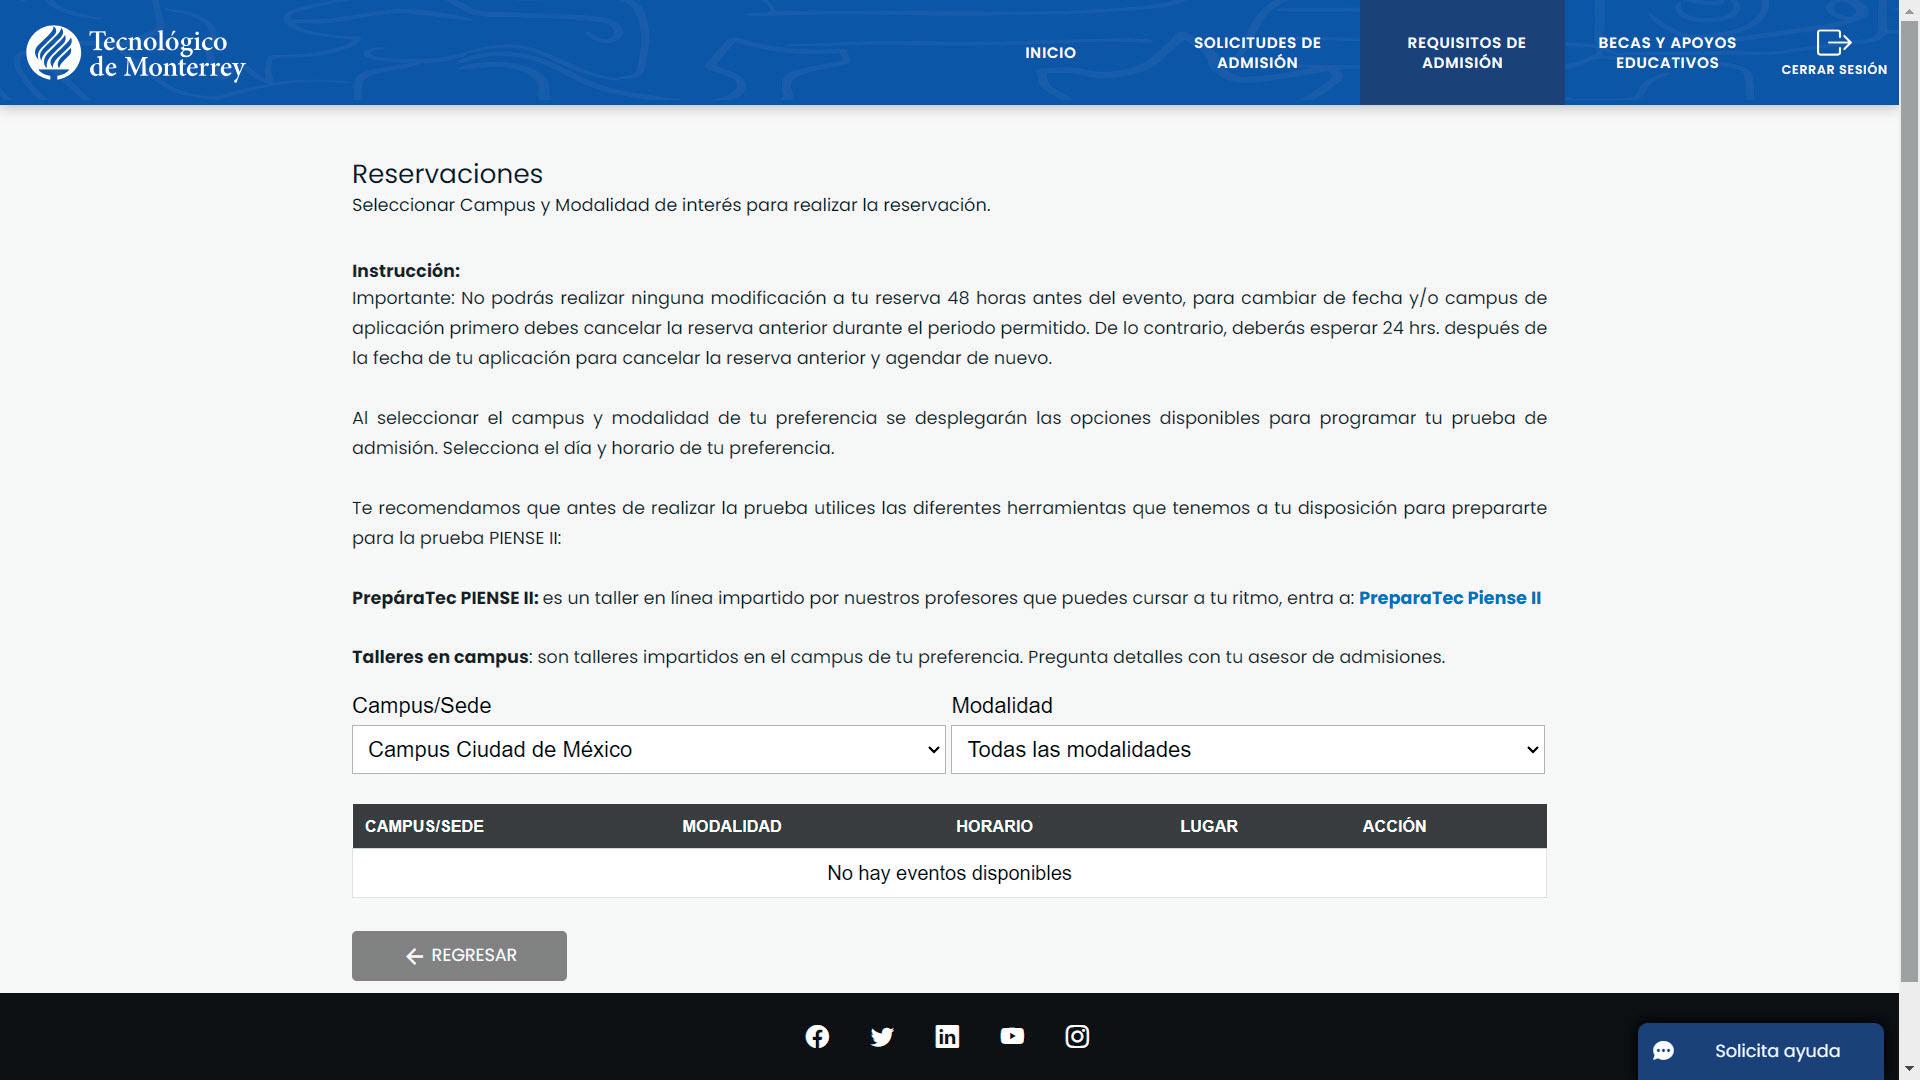Expand the Campus/Sede dropdown
Image resolution: width=1920 pixels, height=1080 pixels.
(x=648, y=750)
